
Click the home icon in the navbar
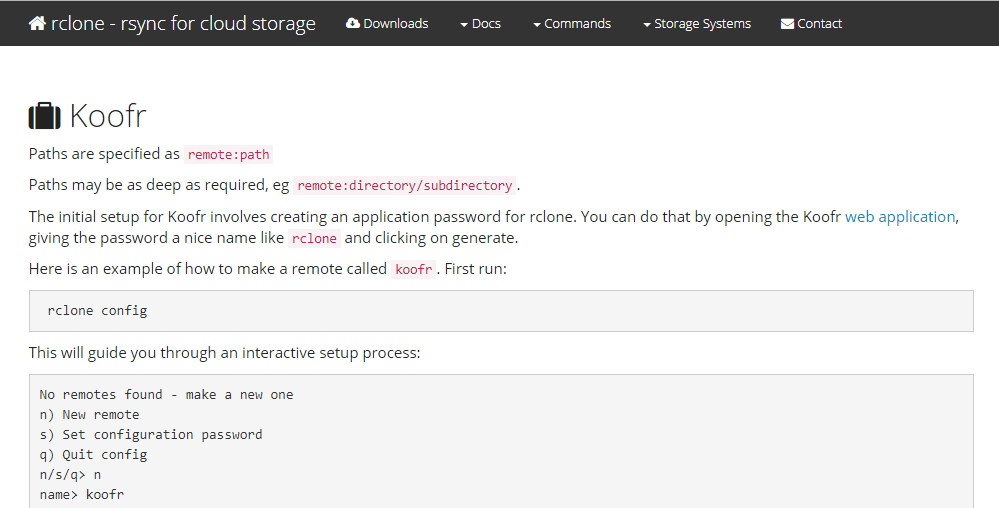tap(37, 23)
